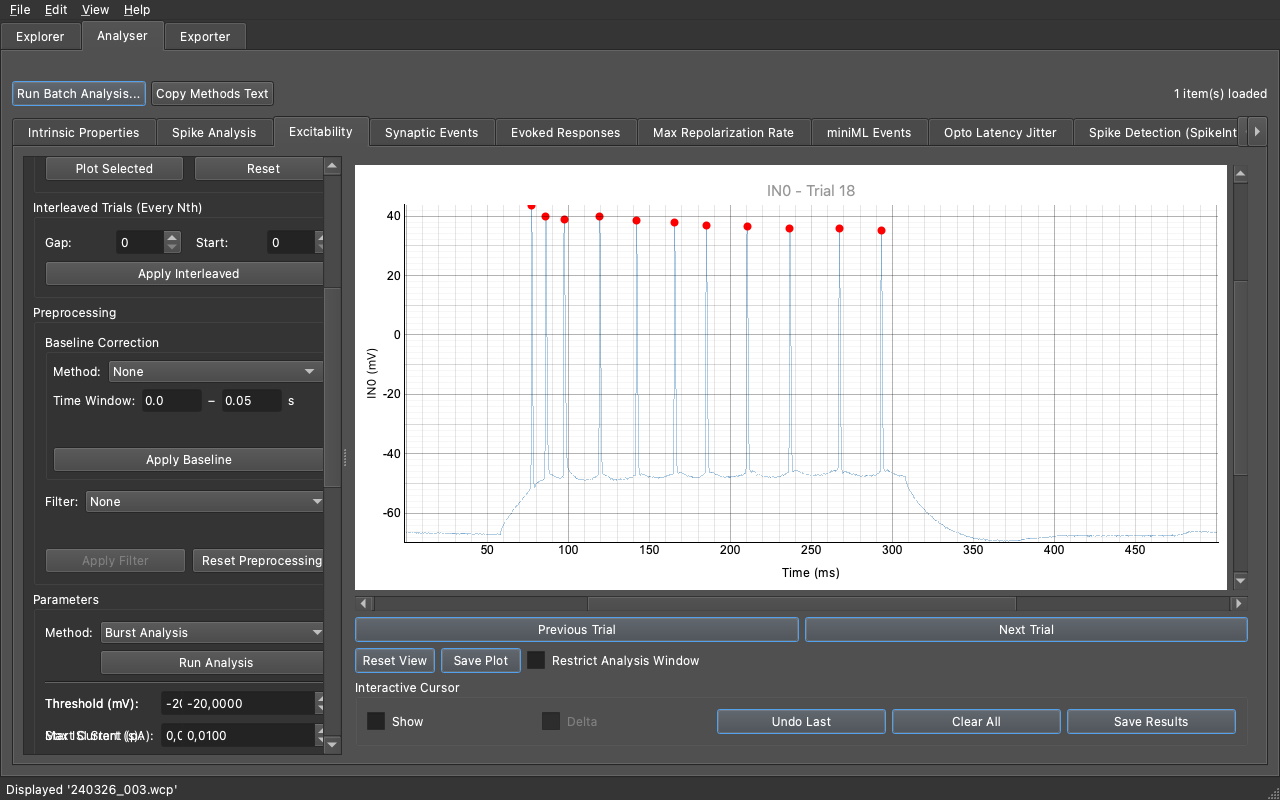The width and height of the screenshot is (1280, 800).
Task: Click the Start value field
Action: pyautogui.click(x=291, y=243)
